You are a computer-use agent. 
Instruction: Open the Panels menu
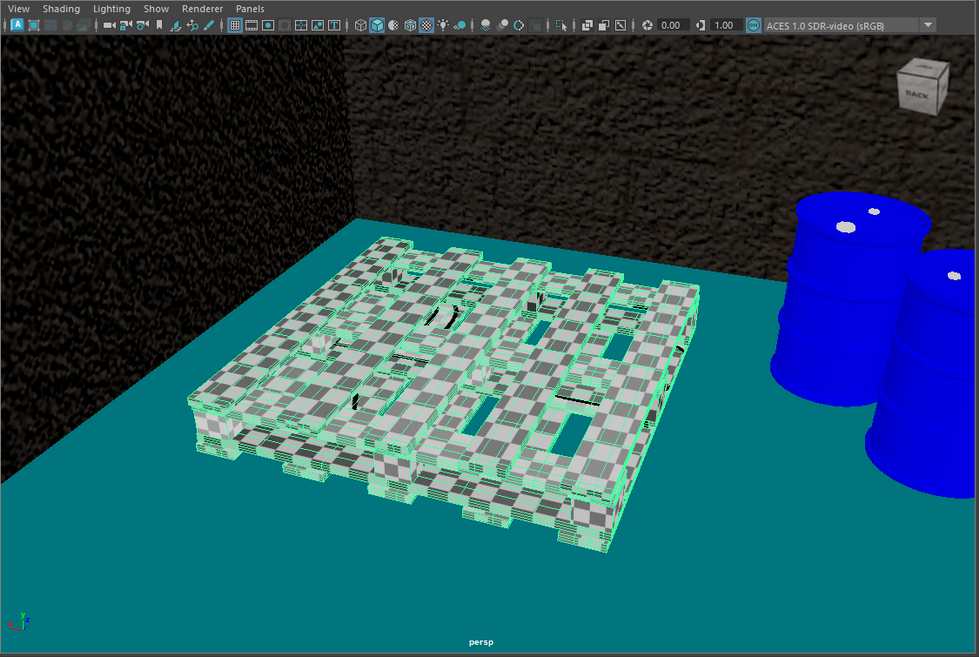click(249, 8)
